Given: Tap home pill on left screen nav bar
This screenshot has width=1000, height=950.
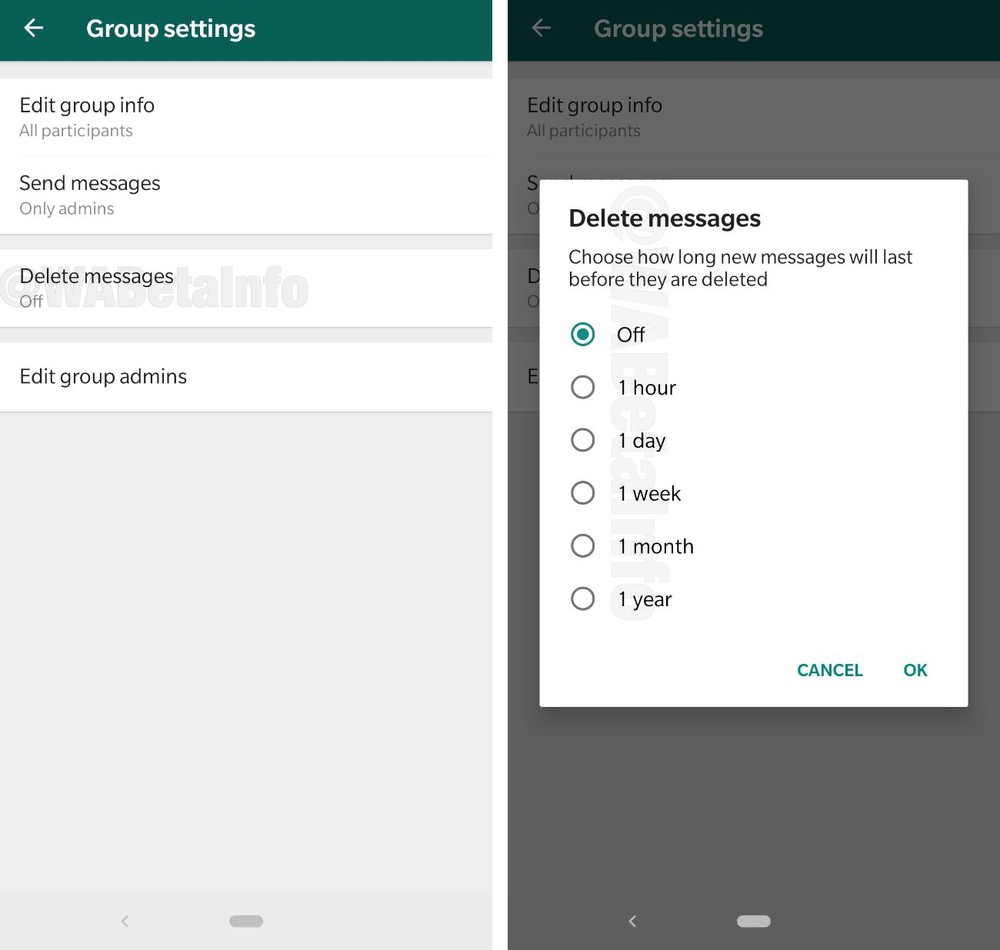Looking at the screenshot, I should (x=246, y=921).
